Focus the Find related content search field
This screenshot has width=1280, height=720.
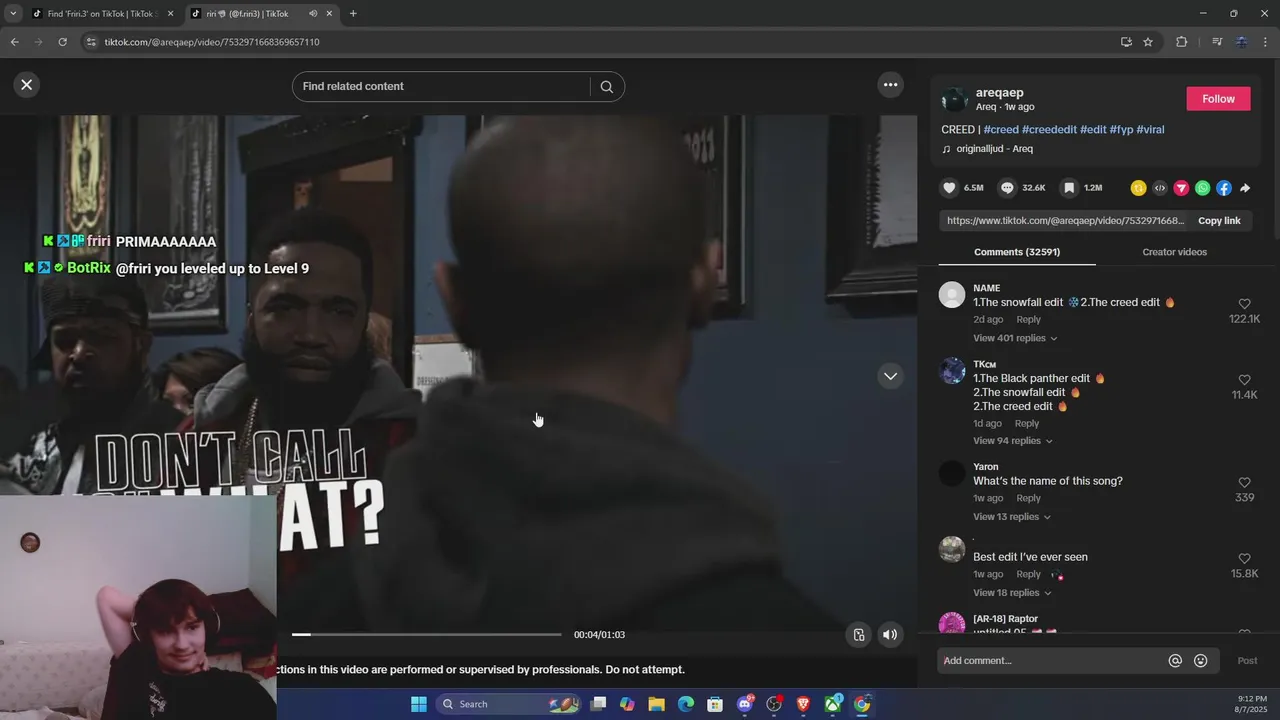pyautogui.click(x=444, y=86)
